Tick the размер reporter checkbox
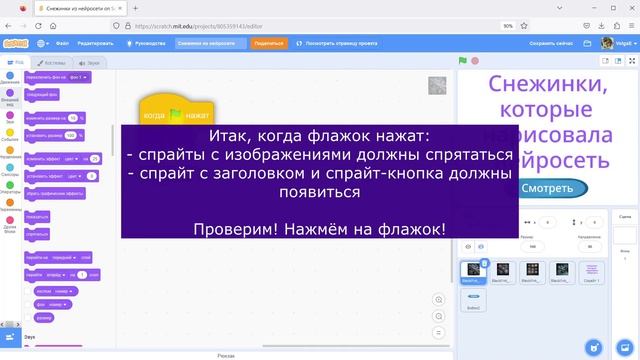640x360 pixels. pos(28,318)
